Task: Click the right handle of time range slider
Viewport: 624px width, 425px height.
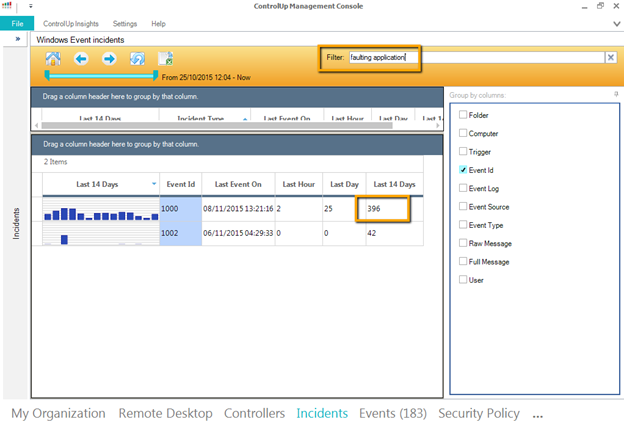Action: point(155,76)
